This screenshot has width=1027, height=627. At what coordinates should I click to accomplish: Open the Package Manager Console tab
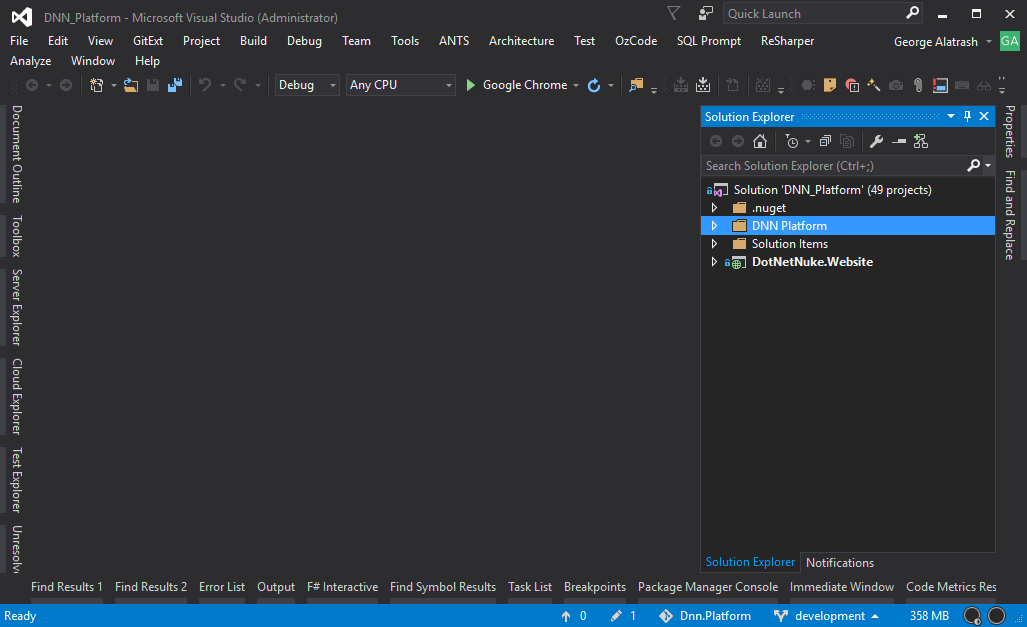(x=708, y=587)
